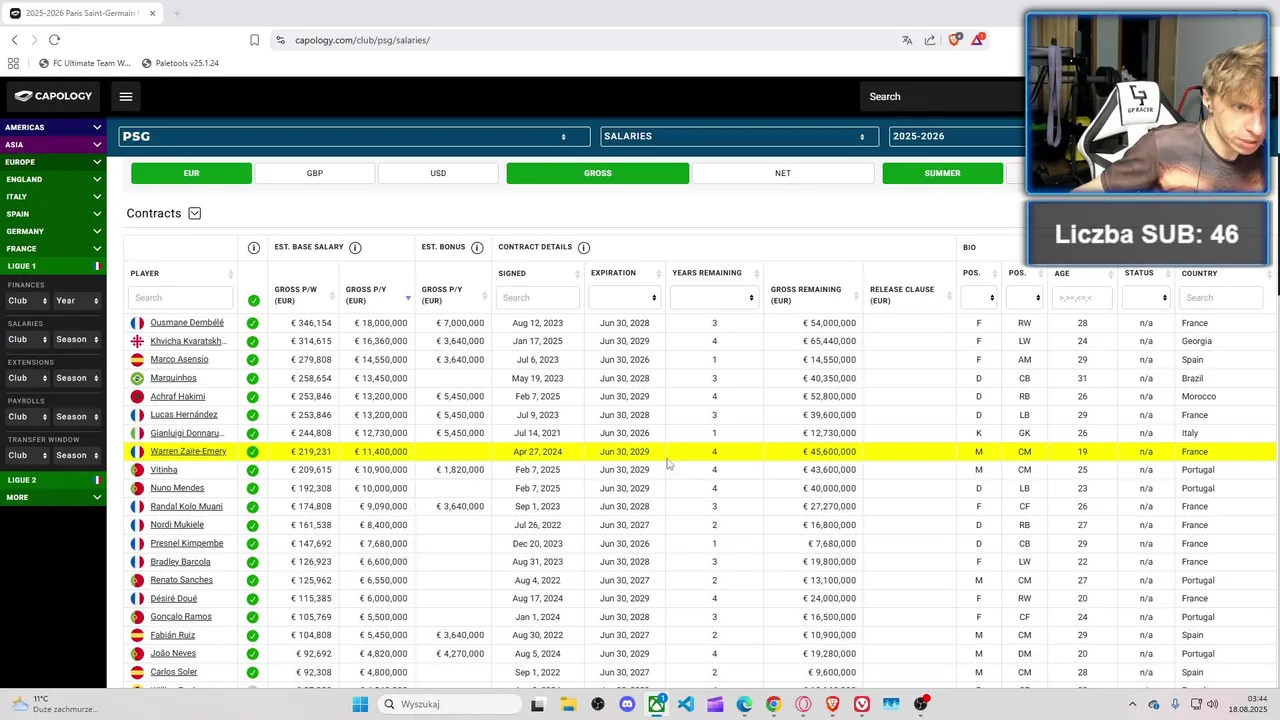Image resolution: width=1280 pixels, height=720 pixels.
Task: Switch currency to GBP
Action: [x=315, y=173]
